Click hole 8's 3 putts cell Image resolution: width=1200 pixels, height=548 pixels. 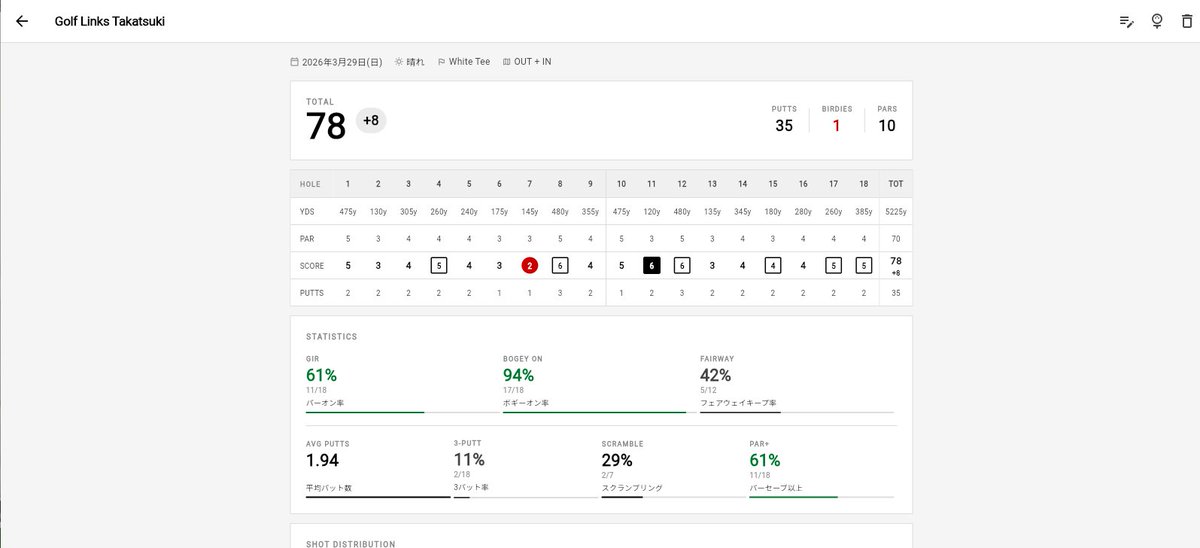coord(560,292)
